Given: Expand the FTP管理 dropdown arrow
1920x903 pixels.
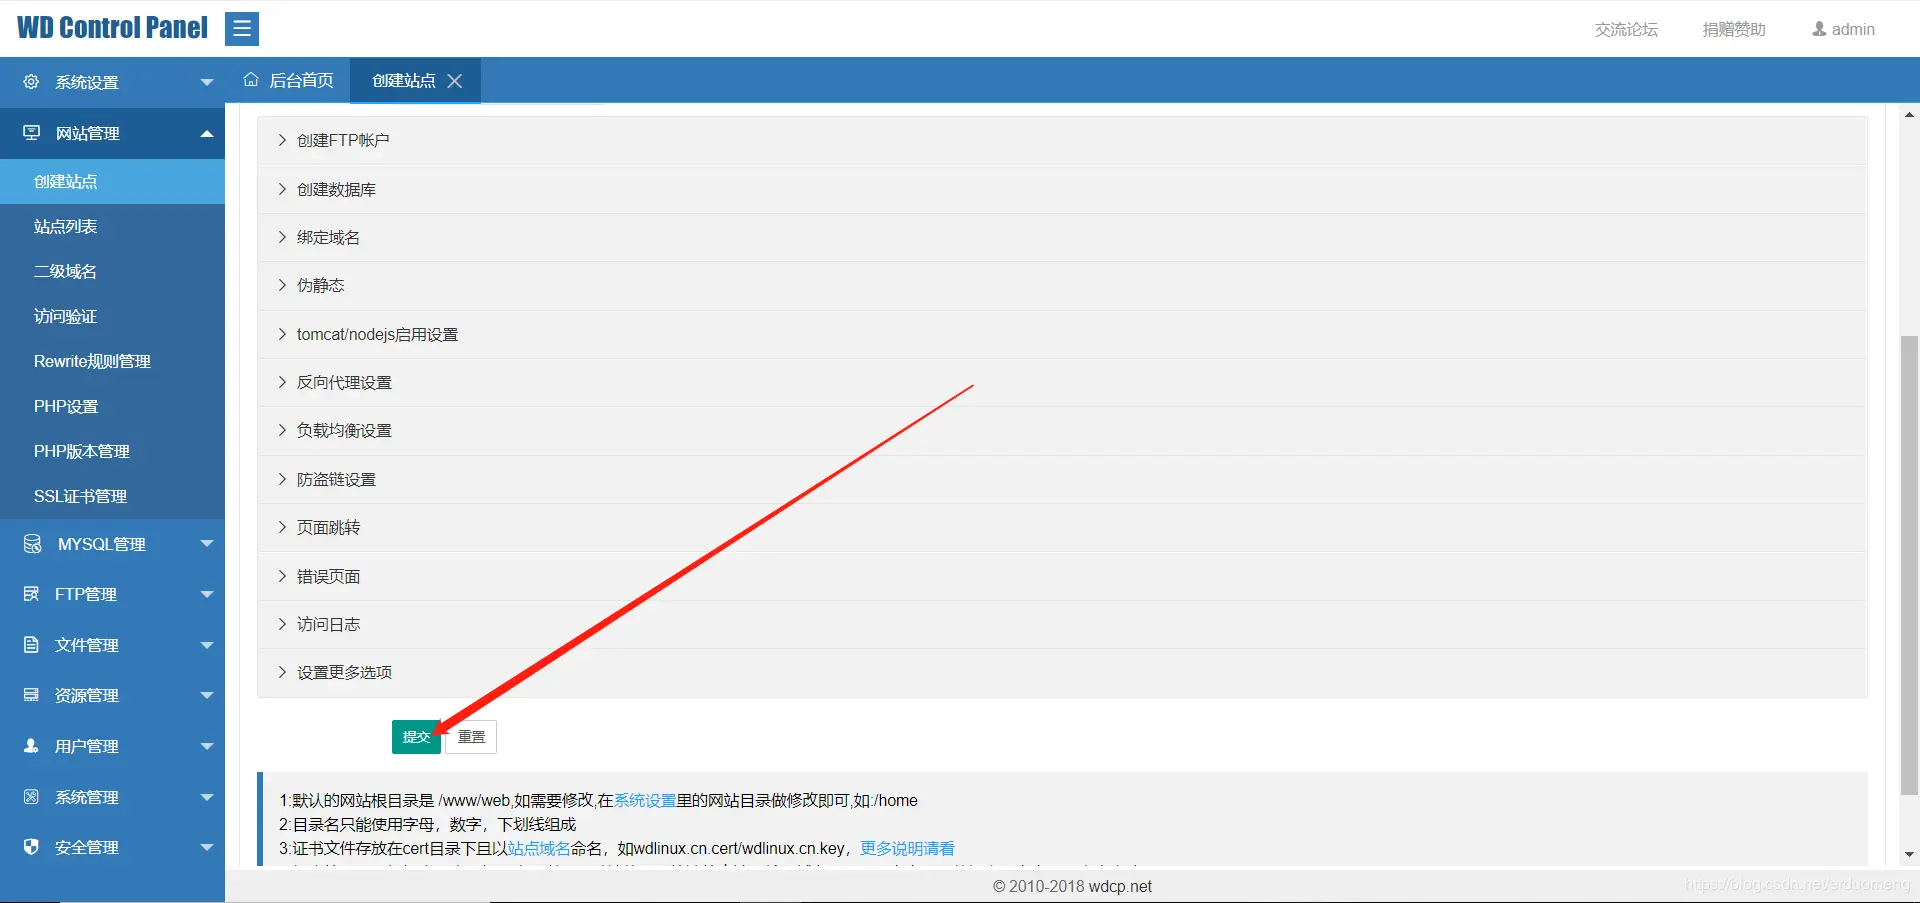Looking at the screenshot, I should pyautogui.click(x=207, y=594).
